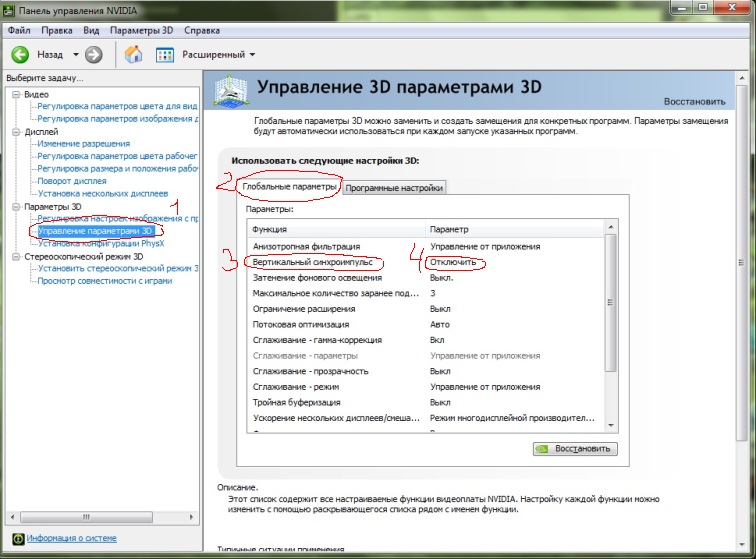This screenshot has height=559, width=756.
Task: Open the Back history dropdown arrow
Action: tap(76, 55)
